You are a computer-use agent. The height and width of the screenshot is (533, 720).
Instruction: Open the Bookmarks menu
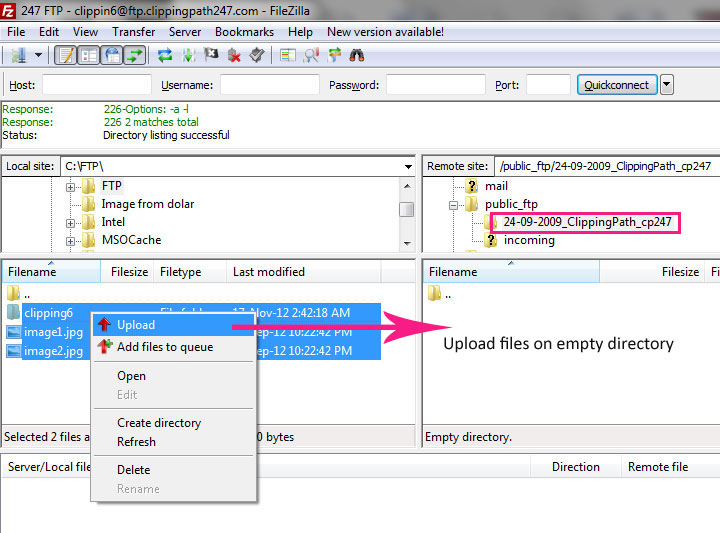(x=244, y=32)
